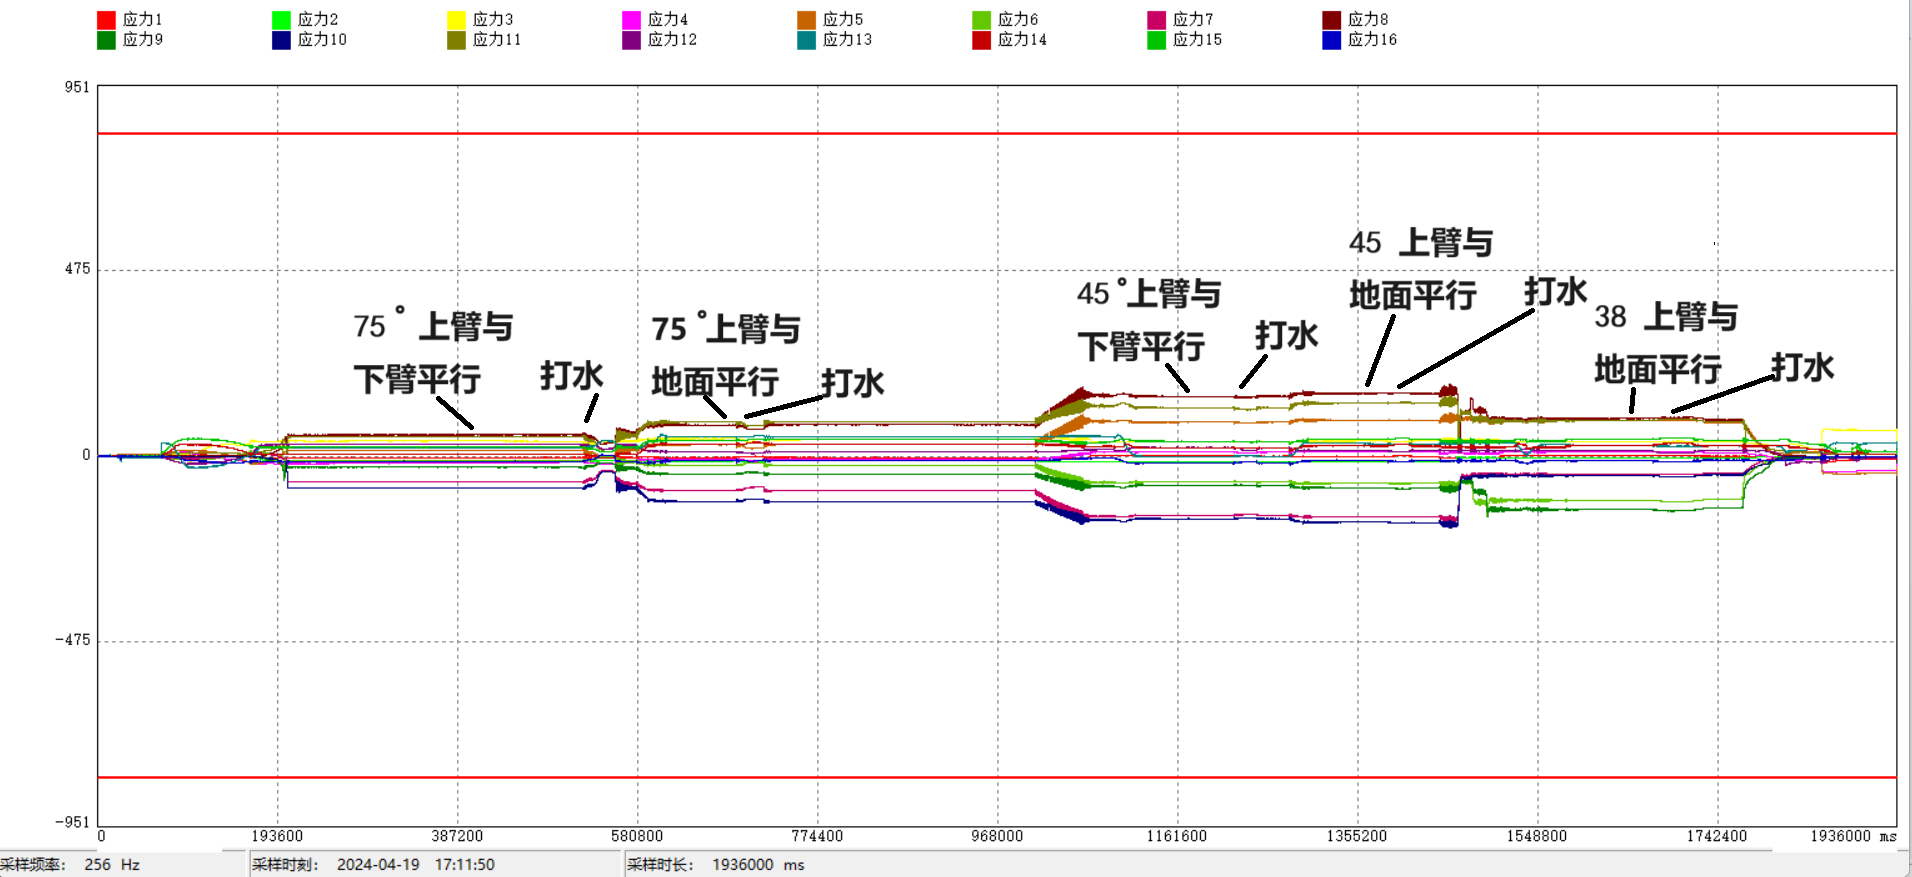Click the 应力15 legend label
This screenshot has height=877, width=1912.
[1197, 40]
